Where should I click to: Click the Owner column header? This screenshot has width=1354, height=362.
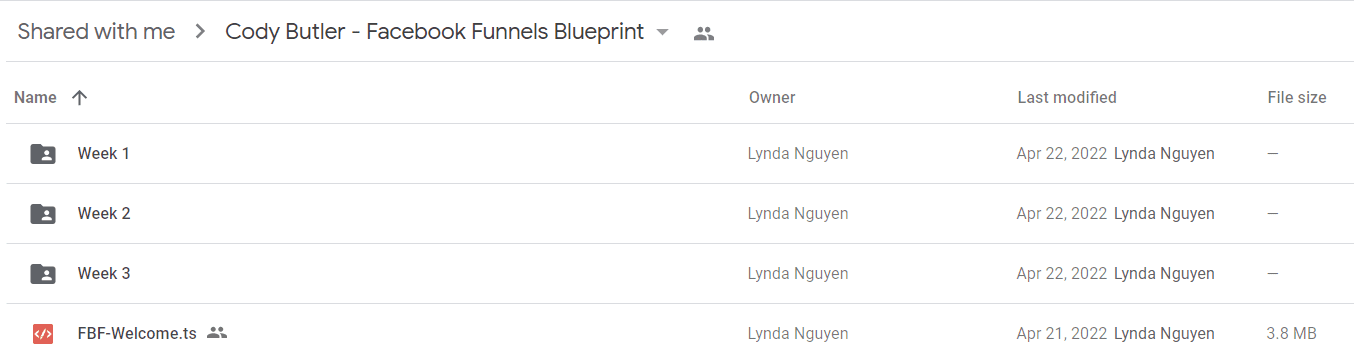tap(772, 97)
